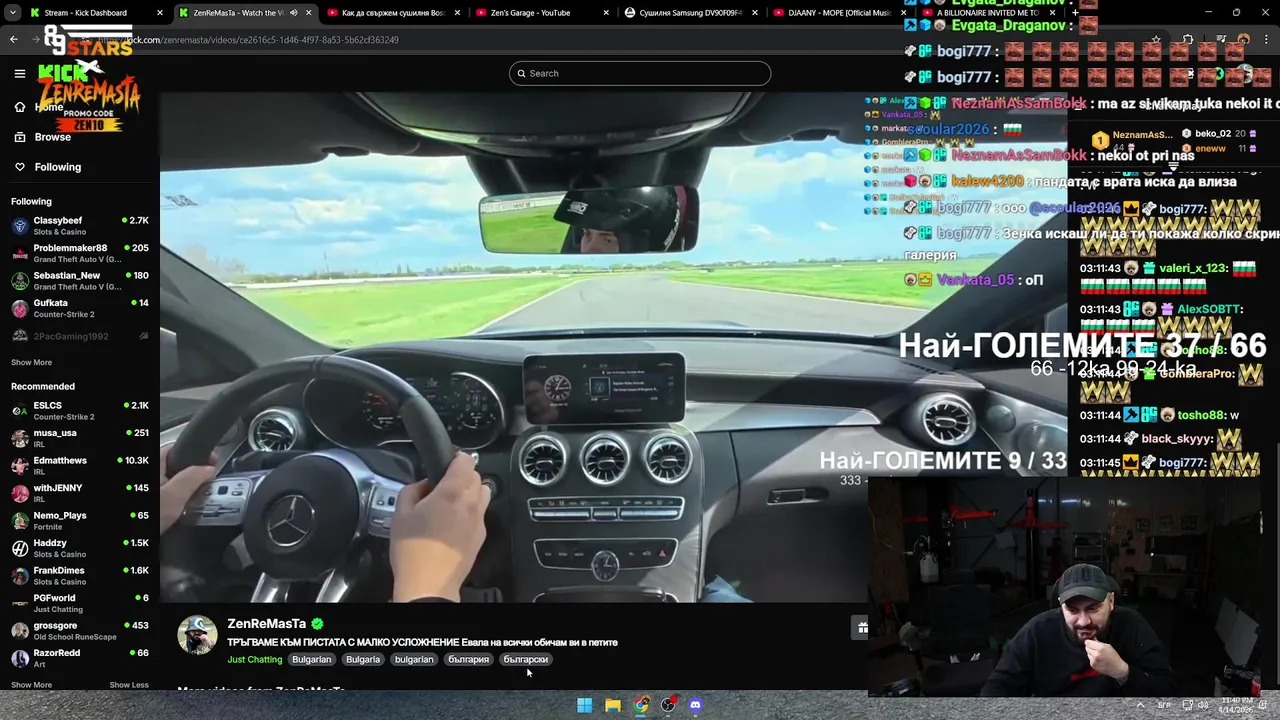This screenshot has width=1280, height=720.
Task: Open the Windows Start menu
Action: pyautogui.click(x=585, y=705)
